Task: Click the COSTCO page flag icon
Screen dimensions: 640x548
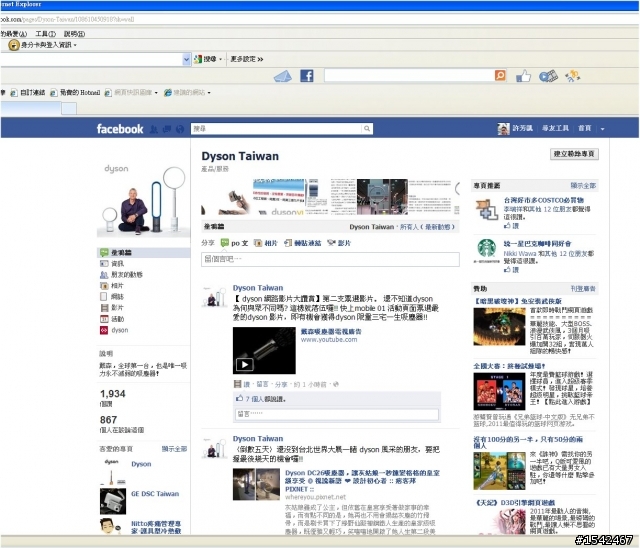Action: click(487, 209)
